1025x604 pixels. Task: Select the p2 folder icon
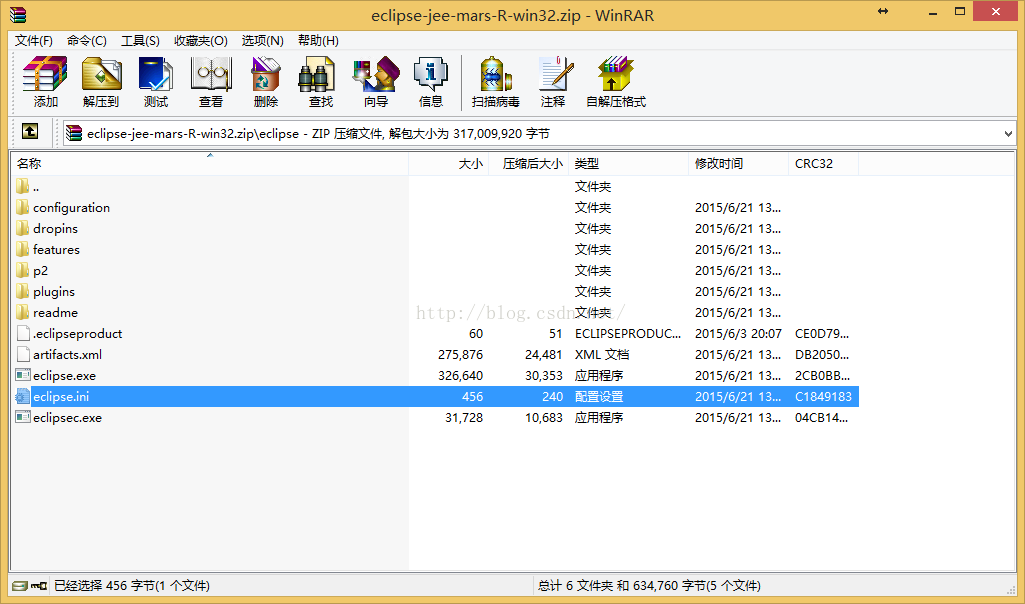pos(22,270)
